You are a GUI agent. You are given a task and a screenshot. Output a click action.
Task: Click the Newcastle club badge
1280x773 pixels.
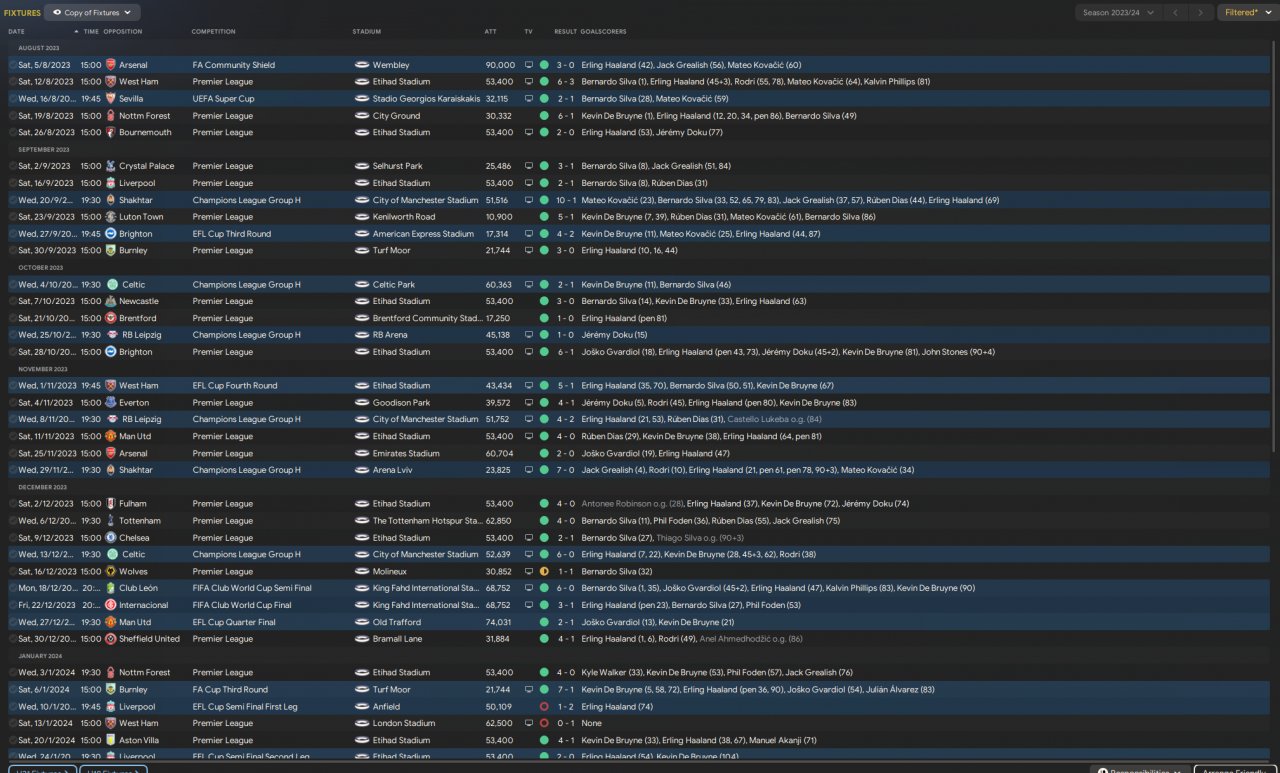111,301
